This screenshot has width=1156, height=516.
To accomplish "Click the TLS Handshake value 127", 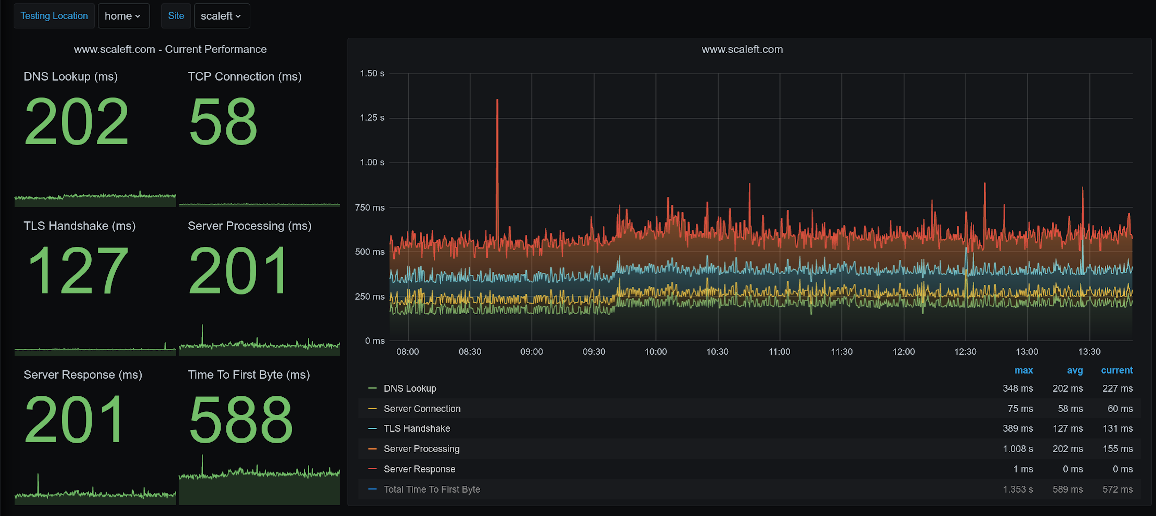I will [80, 271].
